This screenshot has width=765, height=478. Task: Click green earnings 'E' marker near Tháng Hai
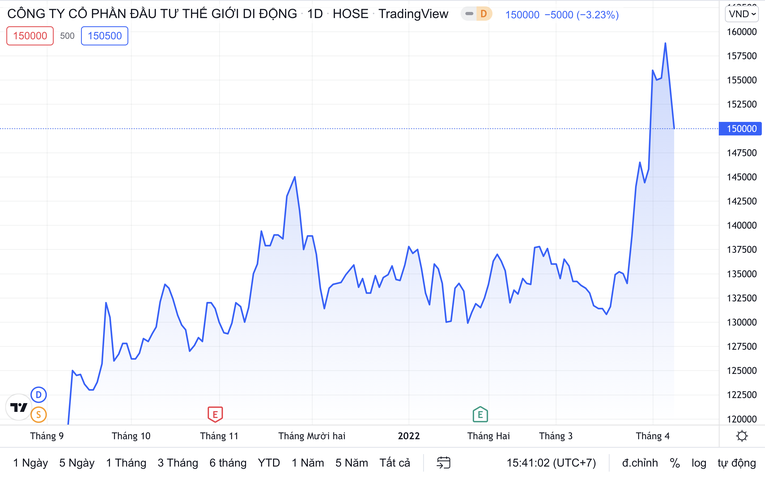click(480, 414)
